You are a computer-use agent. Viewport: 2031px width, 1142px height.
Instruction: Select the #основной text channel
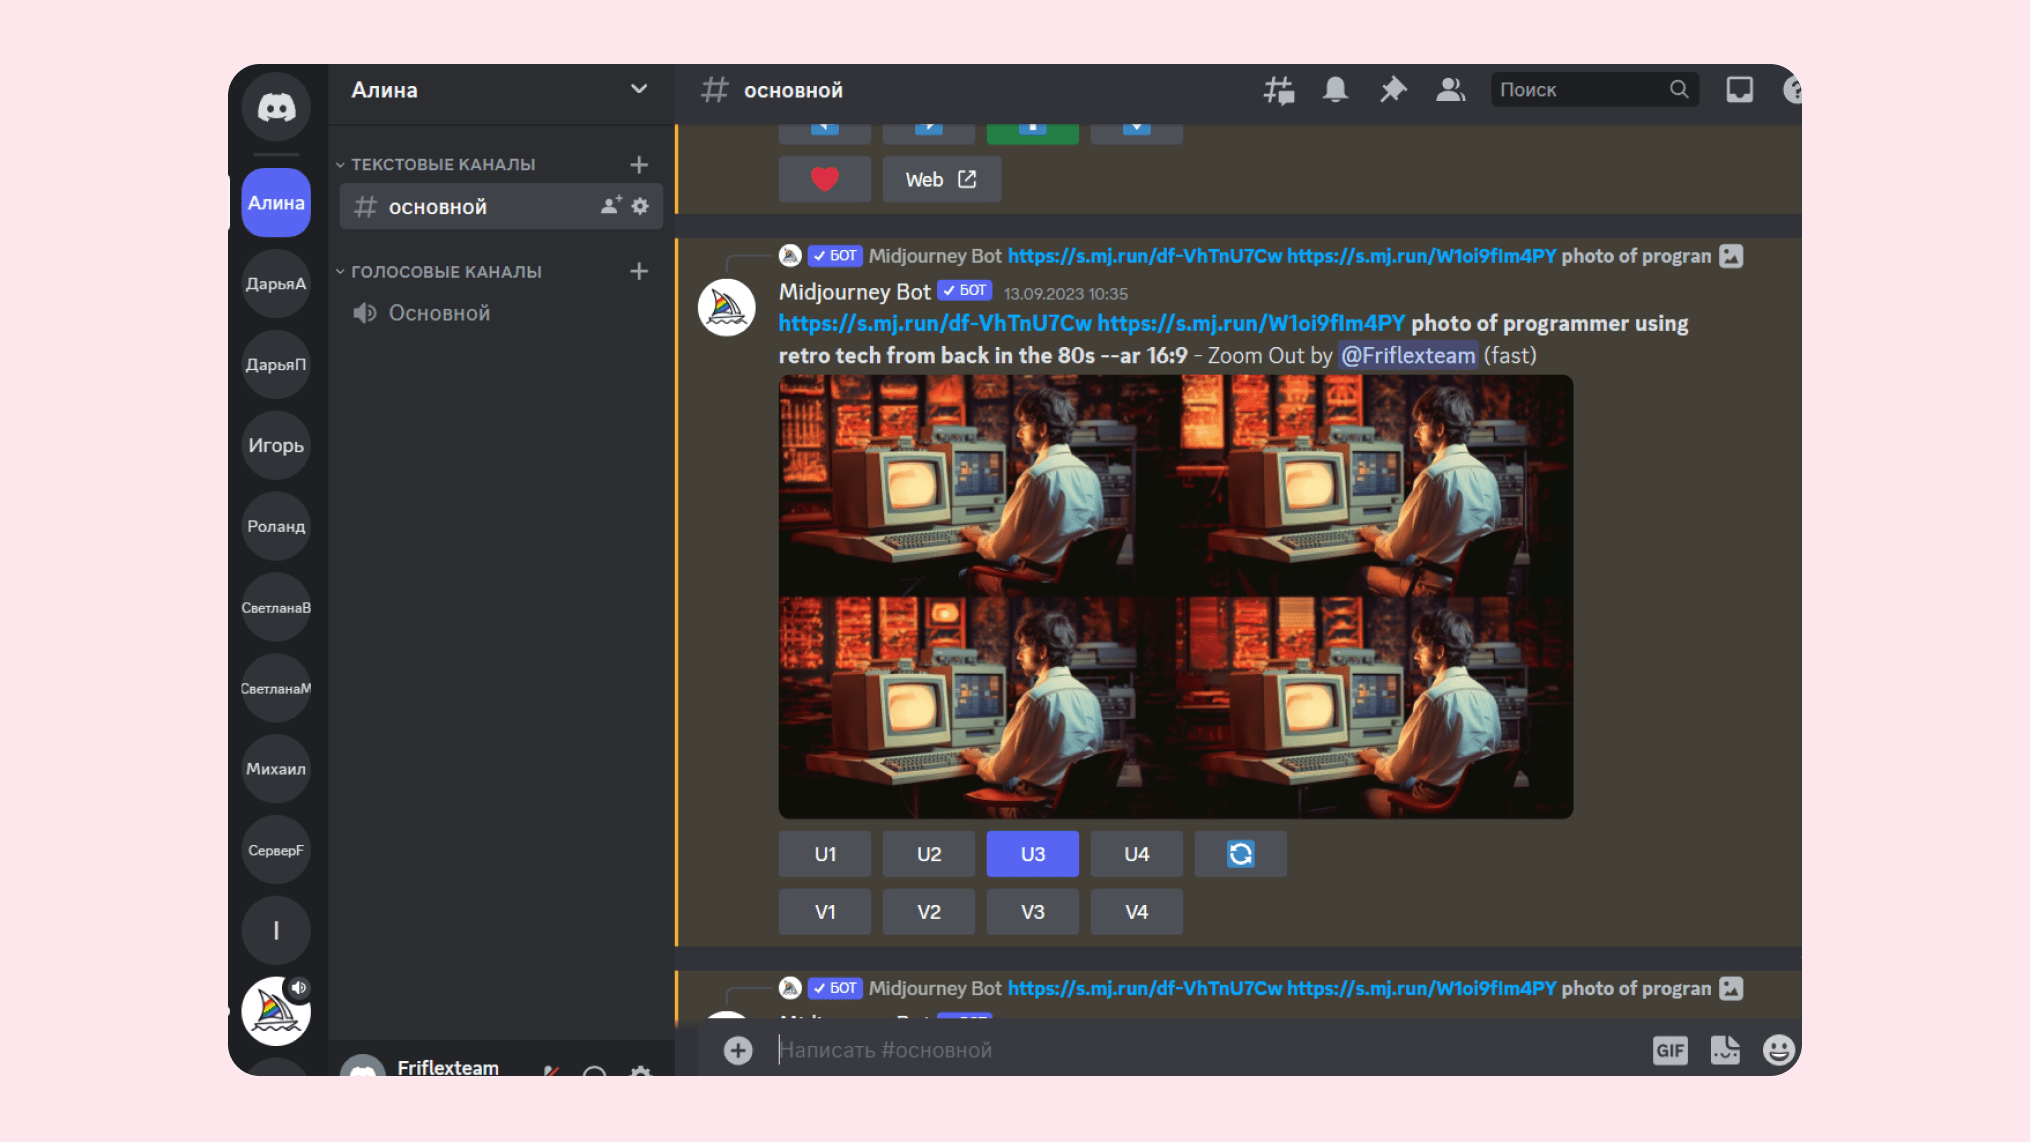coord(438,207)
